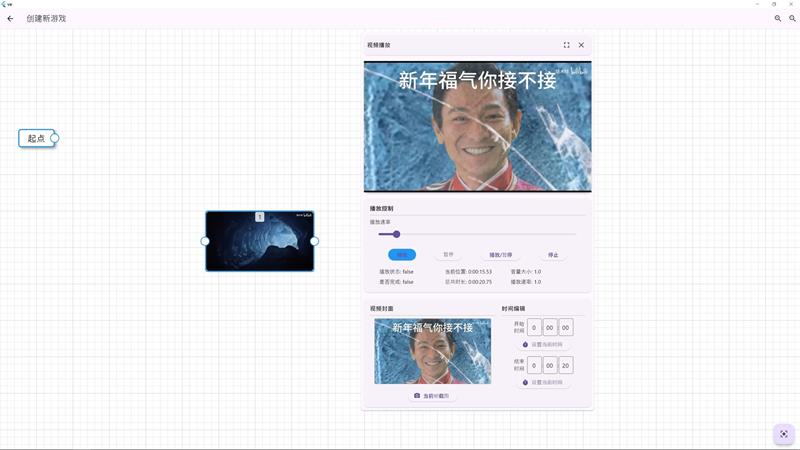Click the 起点 node output connector circle
This screenshot has height=450, width=800.
tap(55, 138)
